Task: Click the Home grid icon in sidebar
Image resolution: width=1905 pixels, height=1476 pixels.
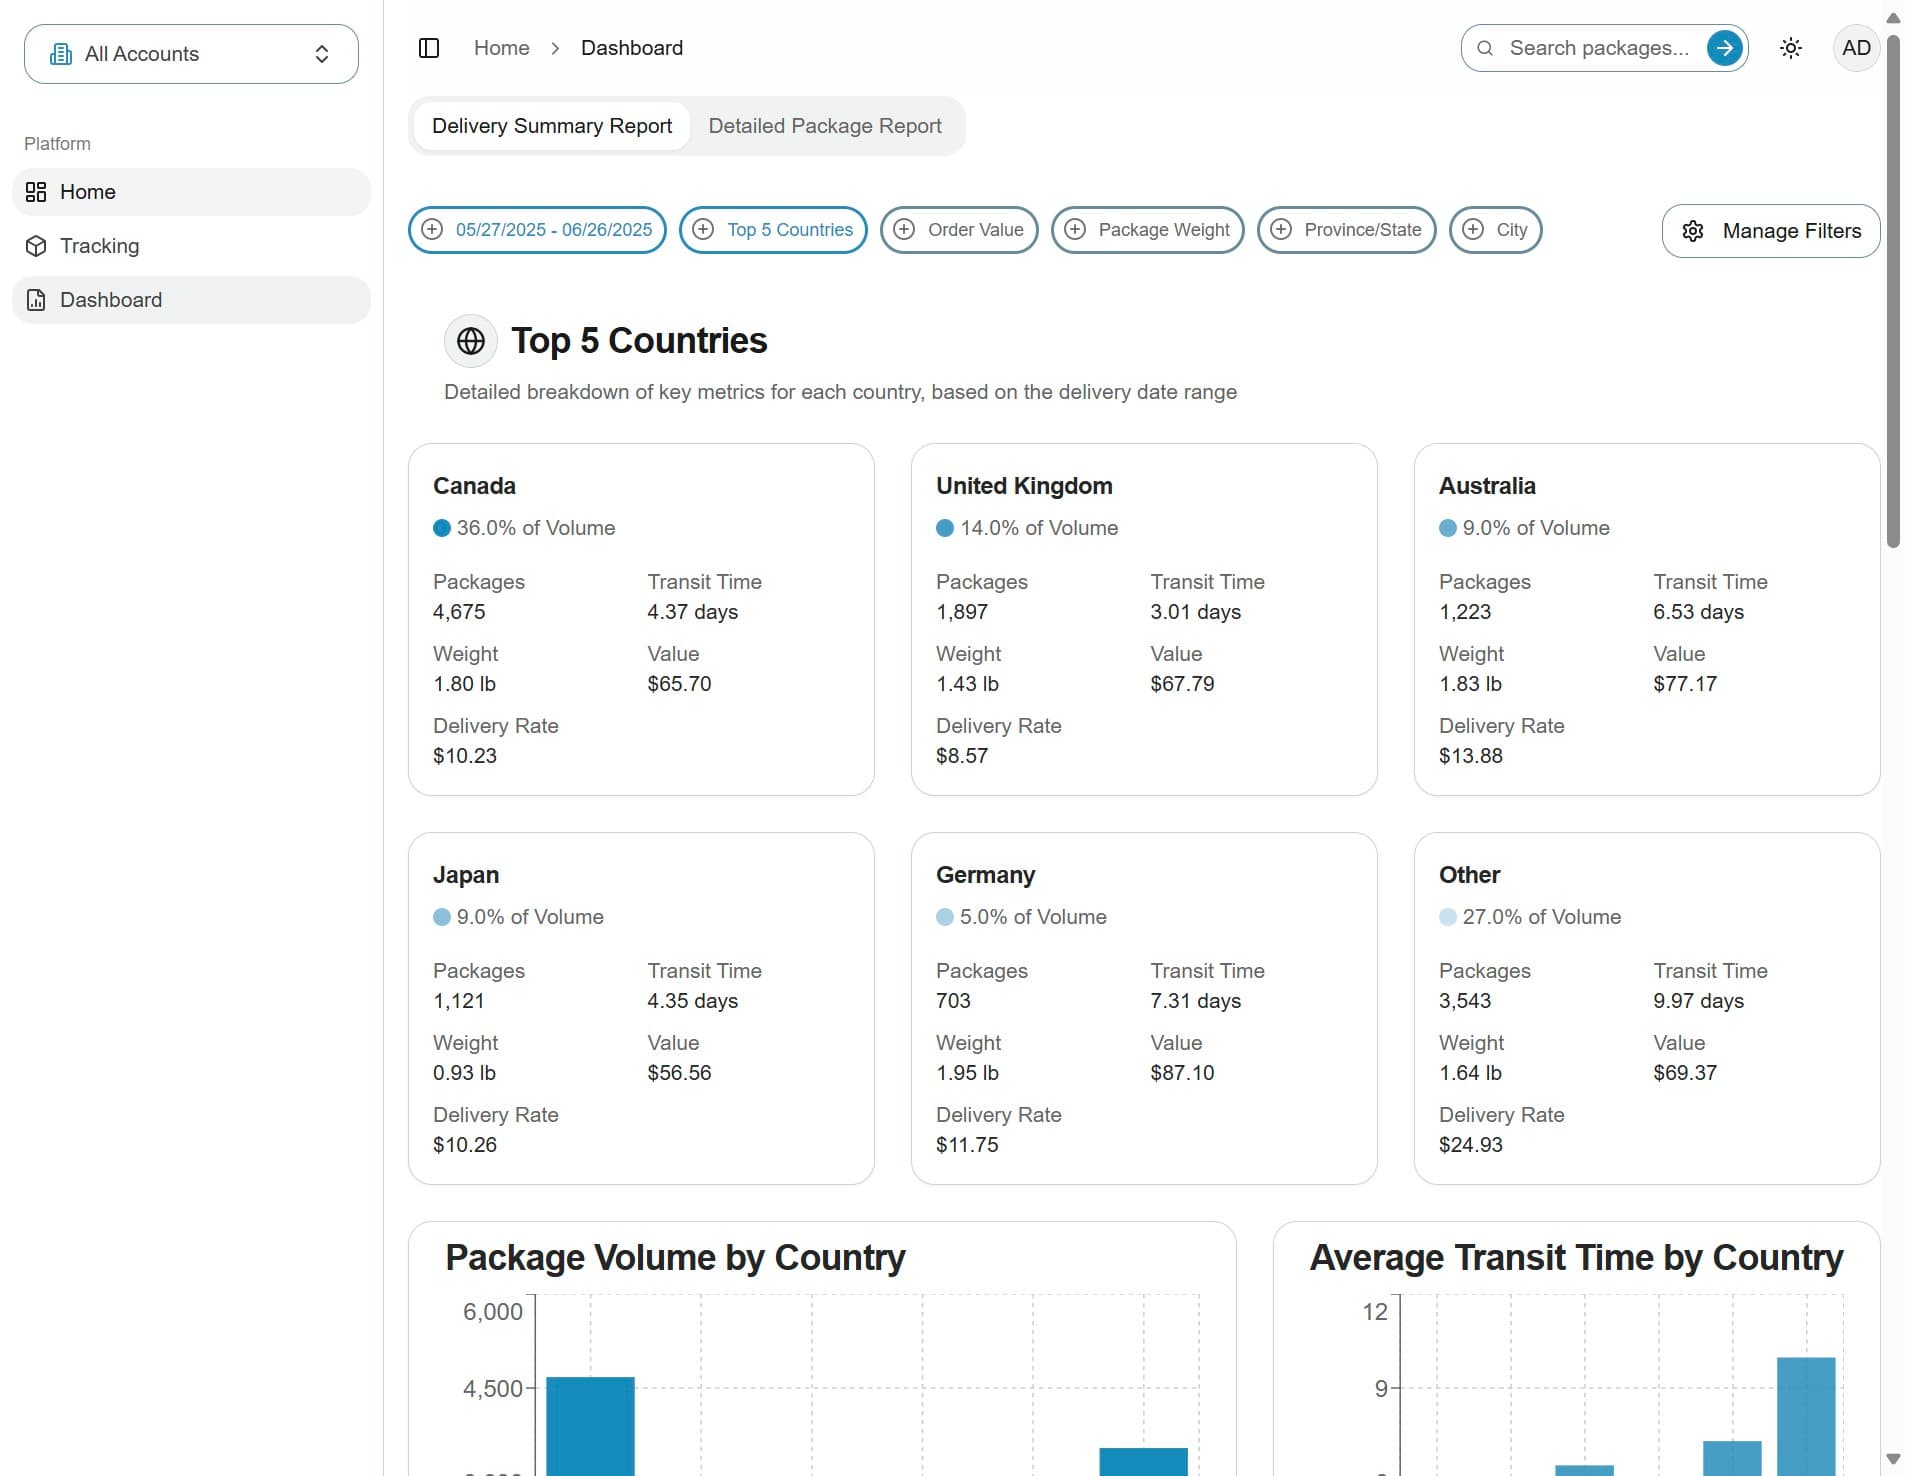Action: coord(36,192)
